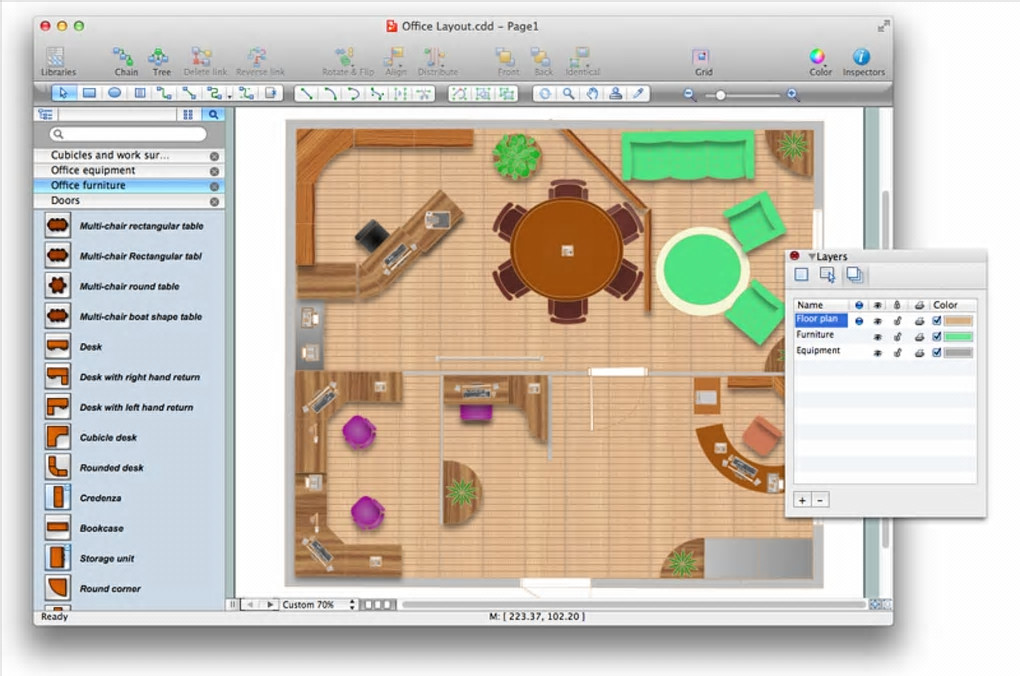Toggle visibility of Equipment layer
Screen dimensions: 1020x676
(878, 353)
